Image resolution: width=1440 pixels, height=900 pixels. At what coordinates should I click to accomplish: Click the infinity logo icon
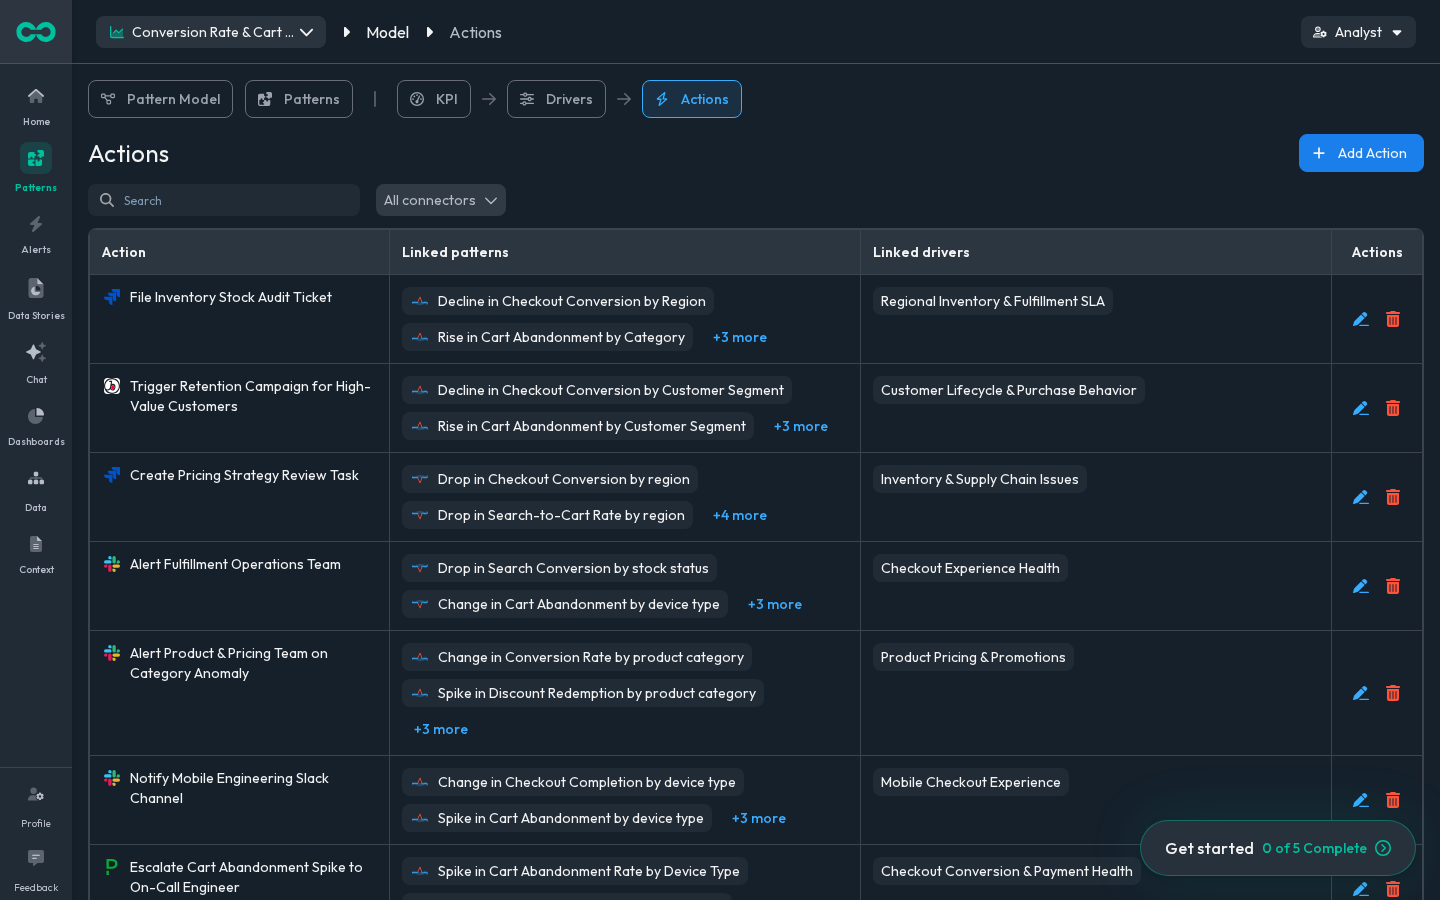click(x=36, y=32)
